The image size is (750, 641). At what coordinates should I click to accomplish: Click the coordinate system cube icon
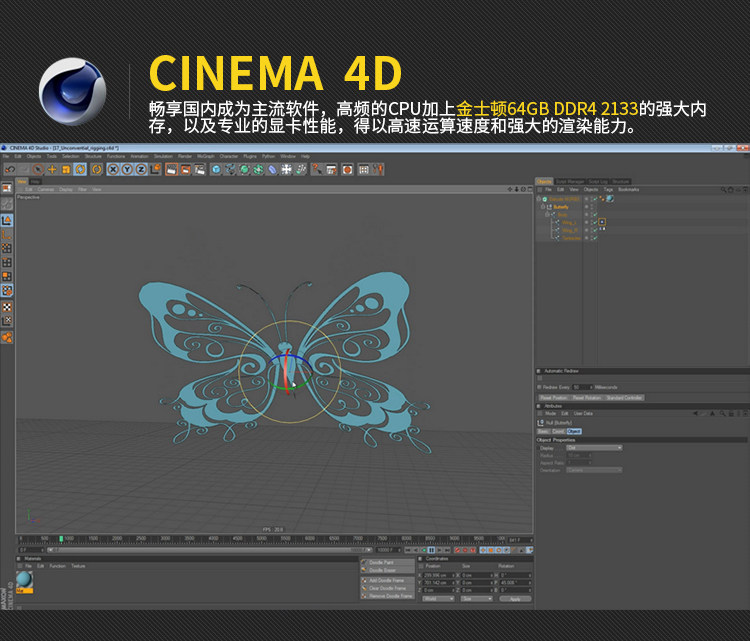tap(155, 169)
